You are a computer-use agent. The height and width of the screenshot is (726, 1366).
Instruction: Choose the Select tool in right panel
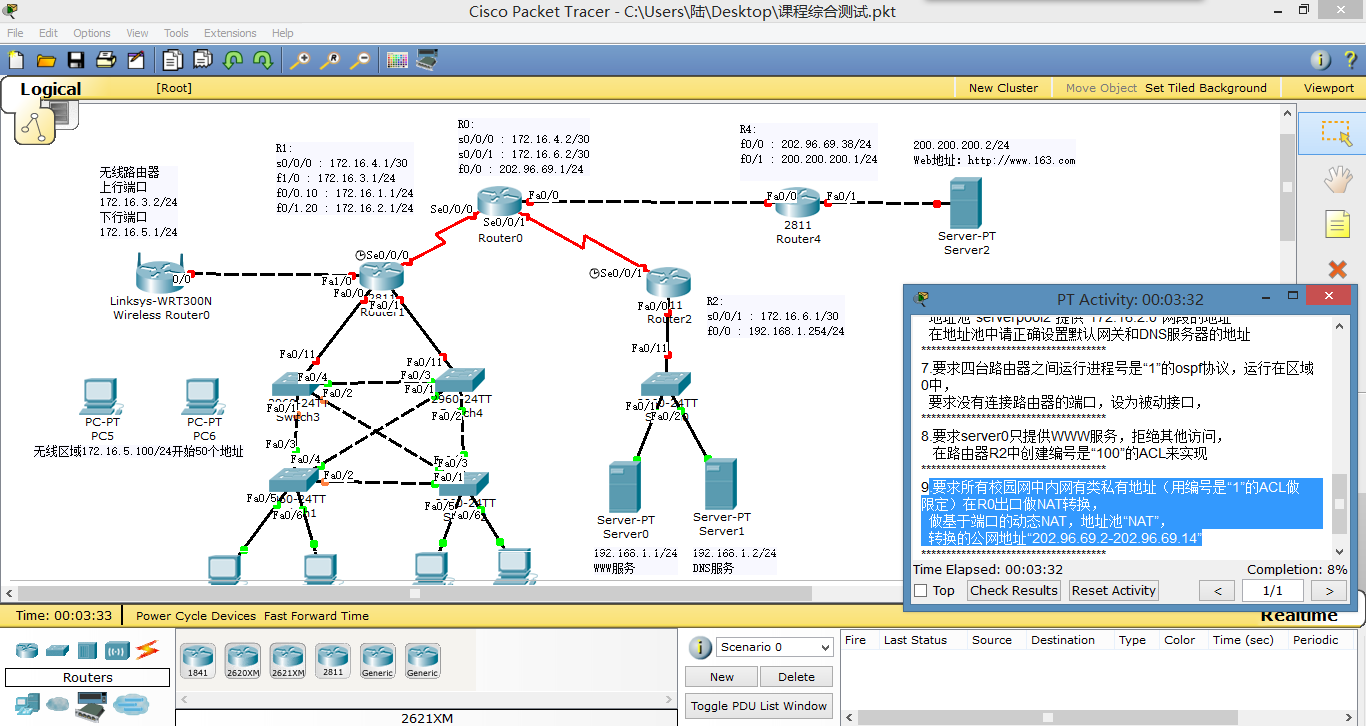point(1337,133)
